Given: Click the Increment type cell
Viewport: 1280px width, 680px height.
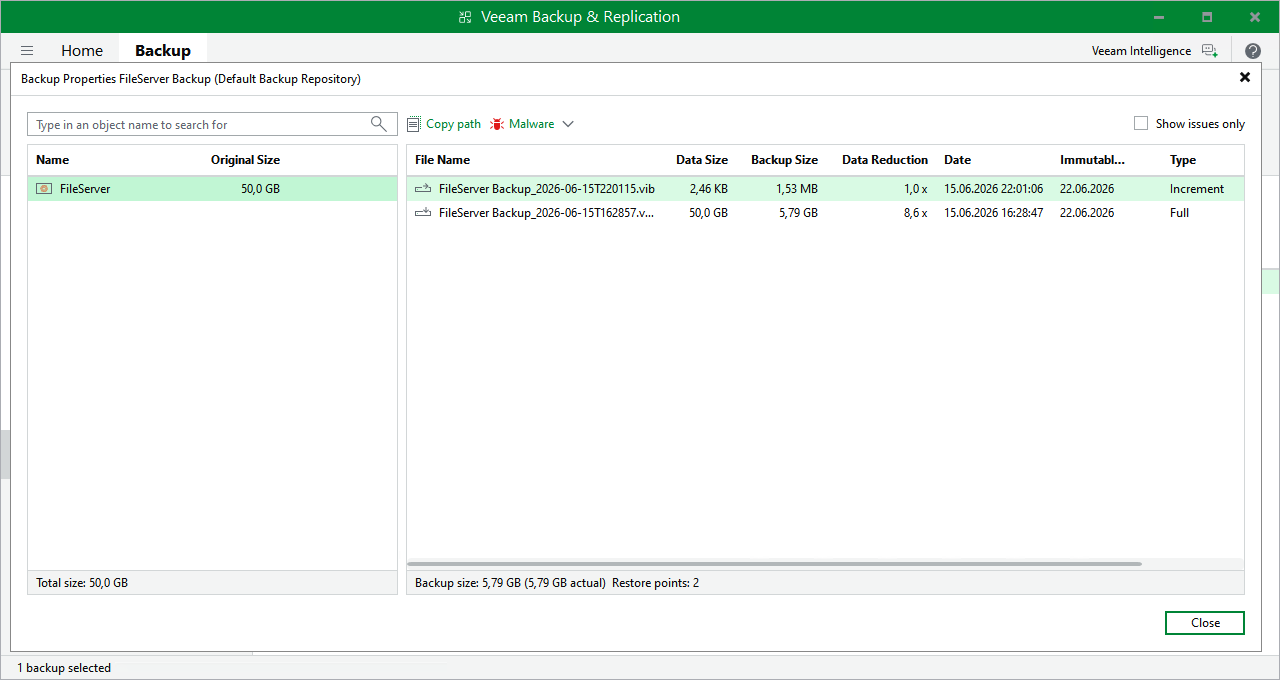Looking at the screenshot, I should (x=1197, y=188).
